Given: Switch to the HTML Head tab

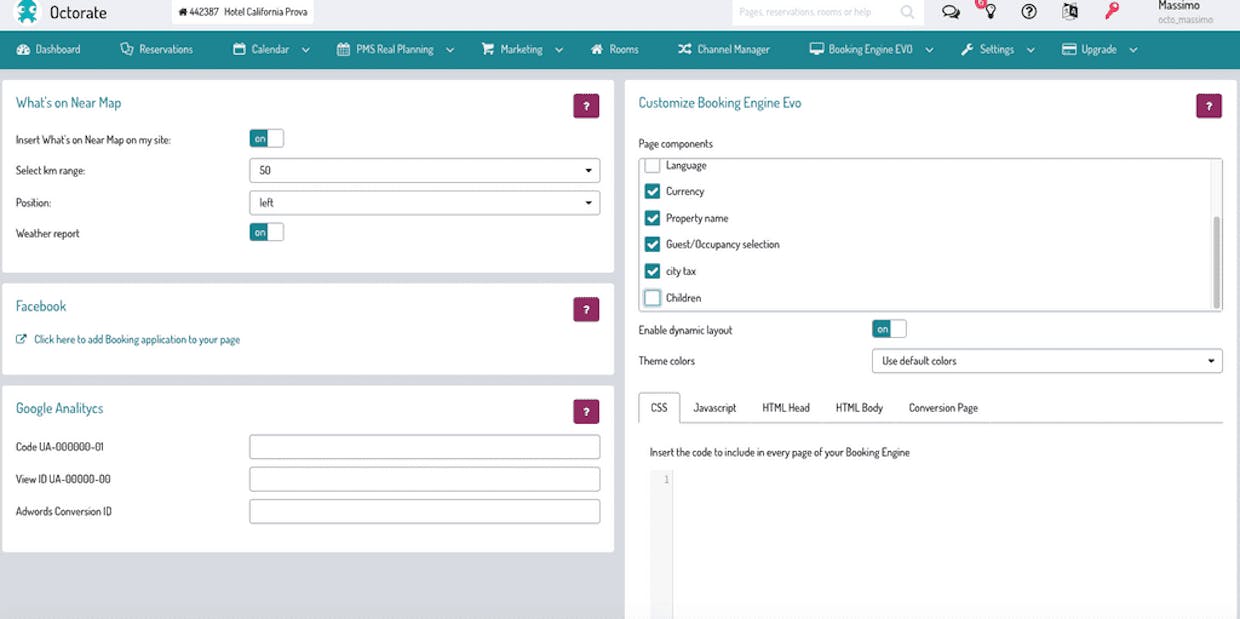Looking at the screenshot, I should [786, 408].
